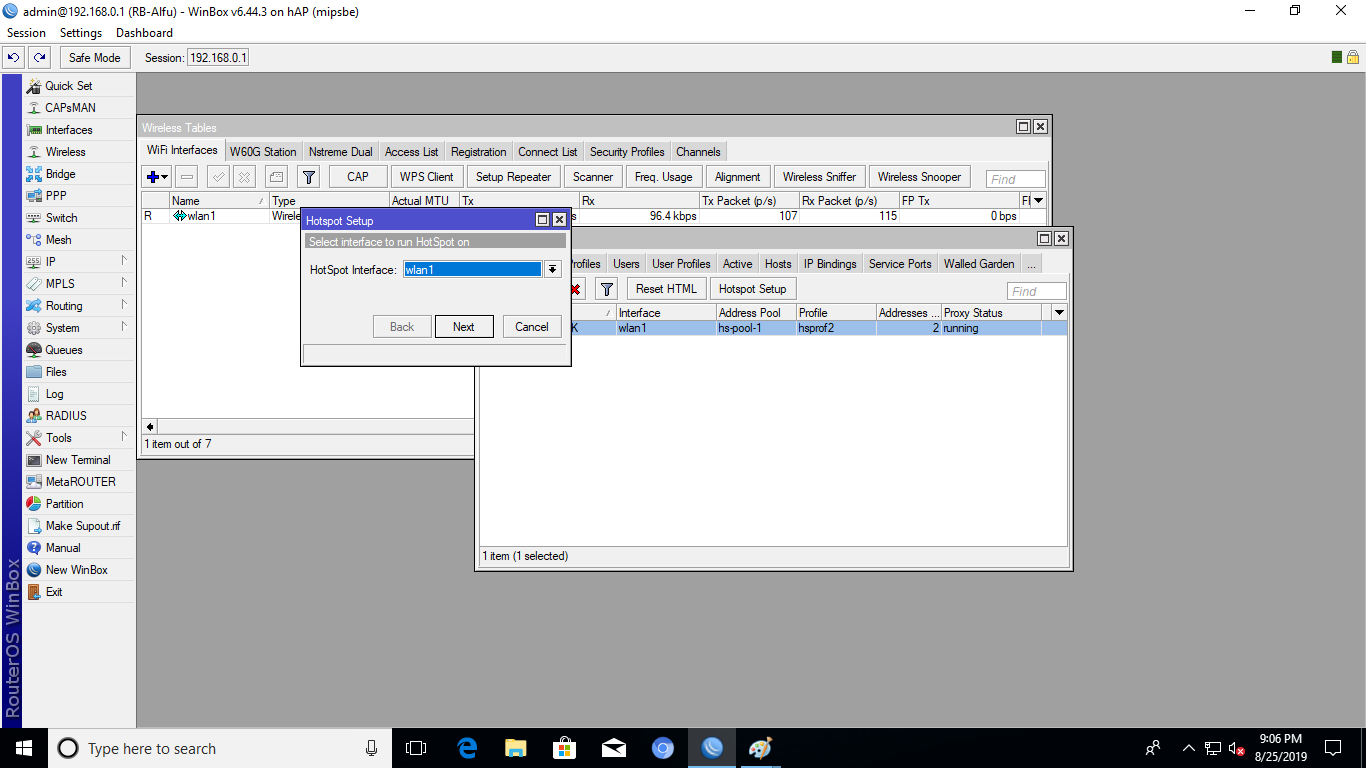This screenshot has height=768, width=1366.
Task: Open the Wireless sidebar entry
Action: [65, 152]
